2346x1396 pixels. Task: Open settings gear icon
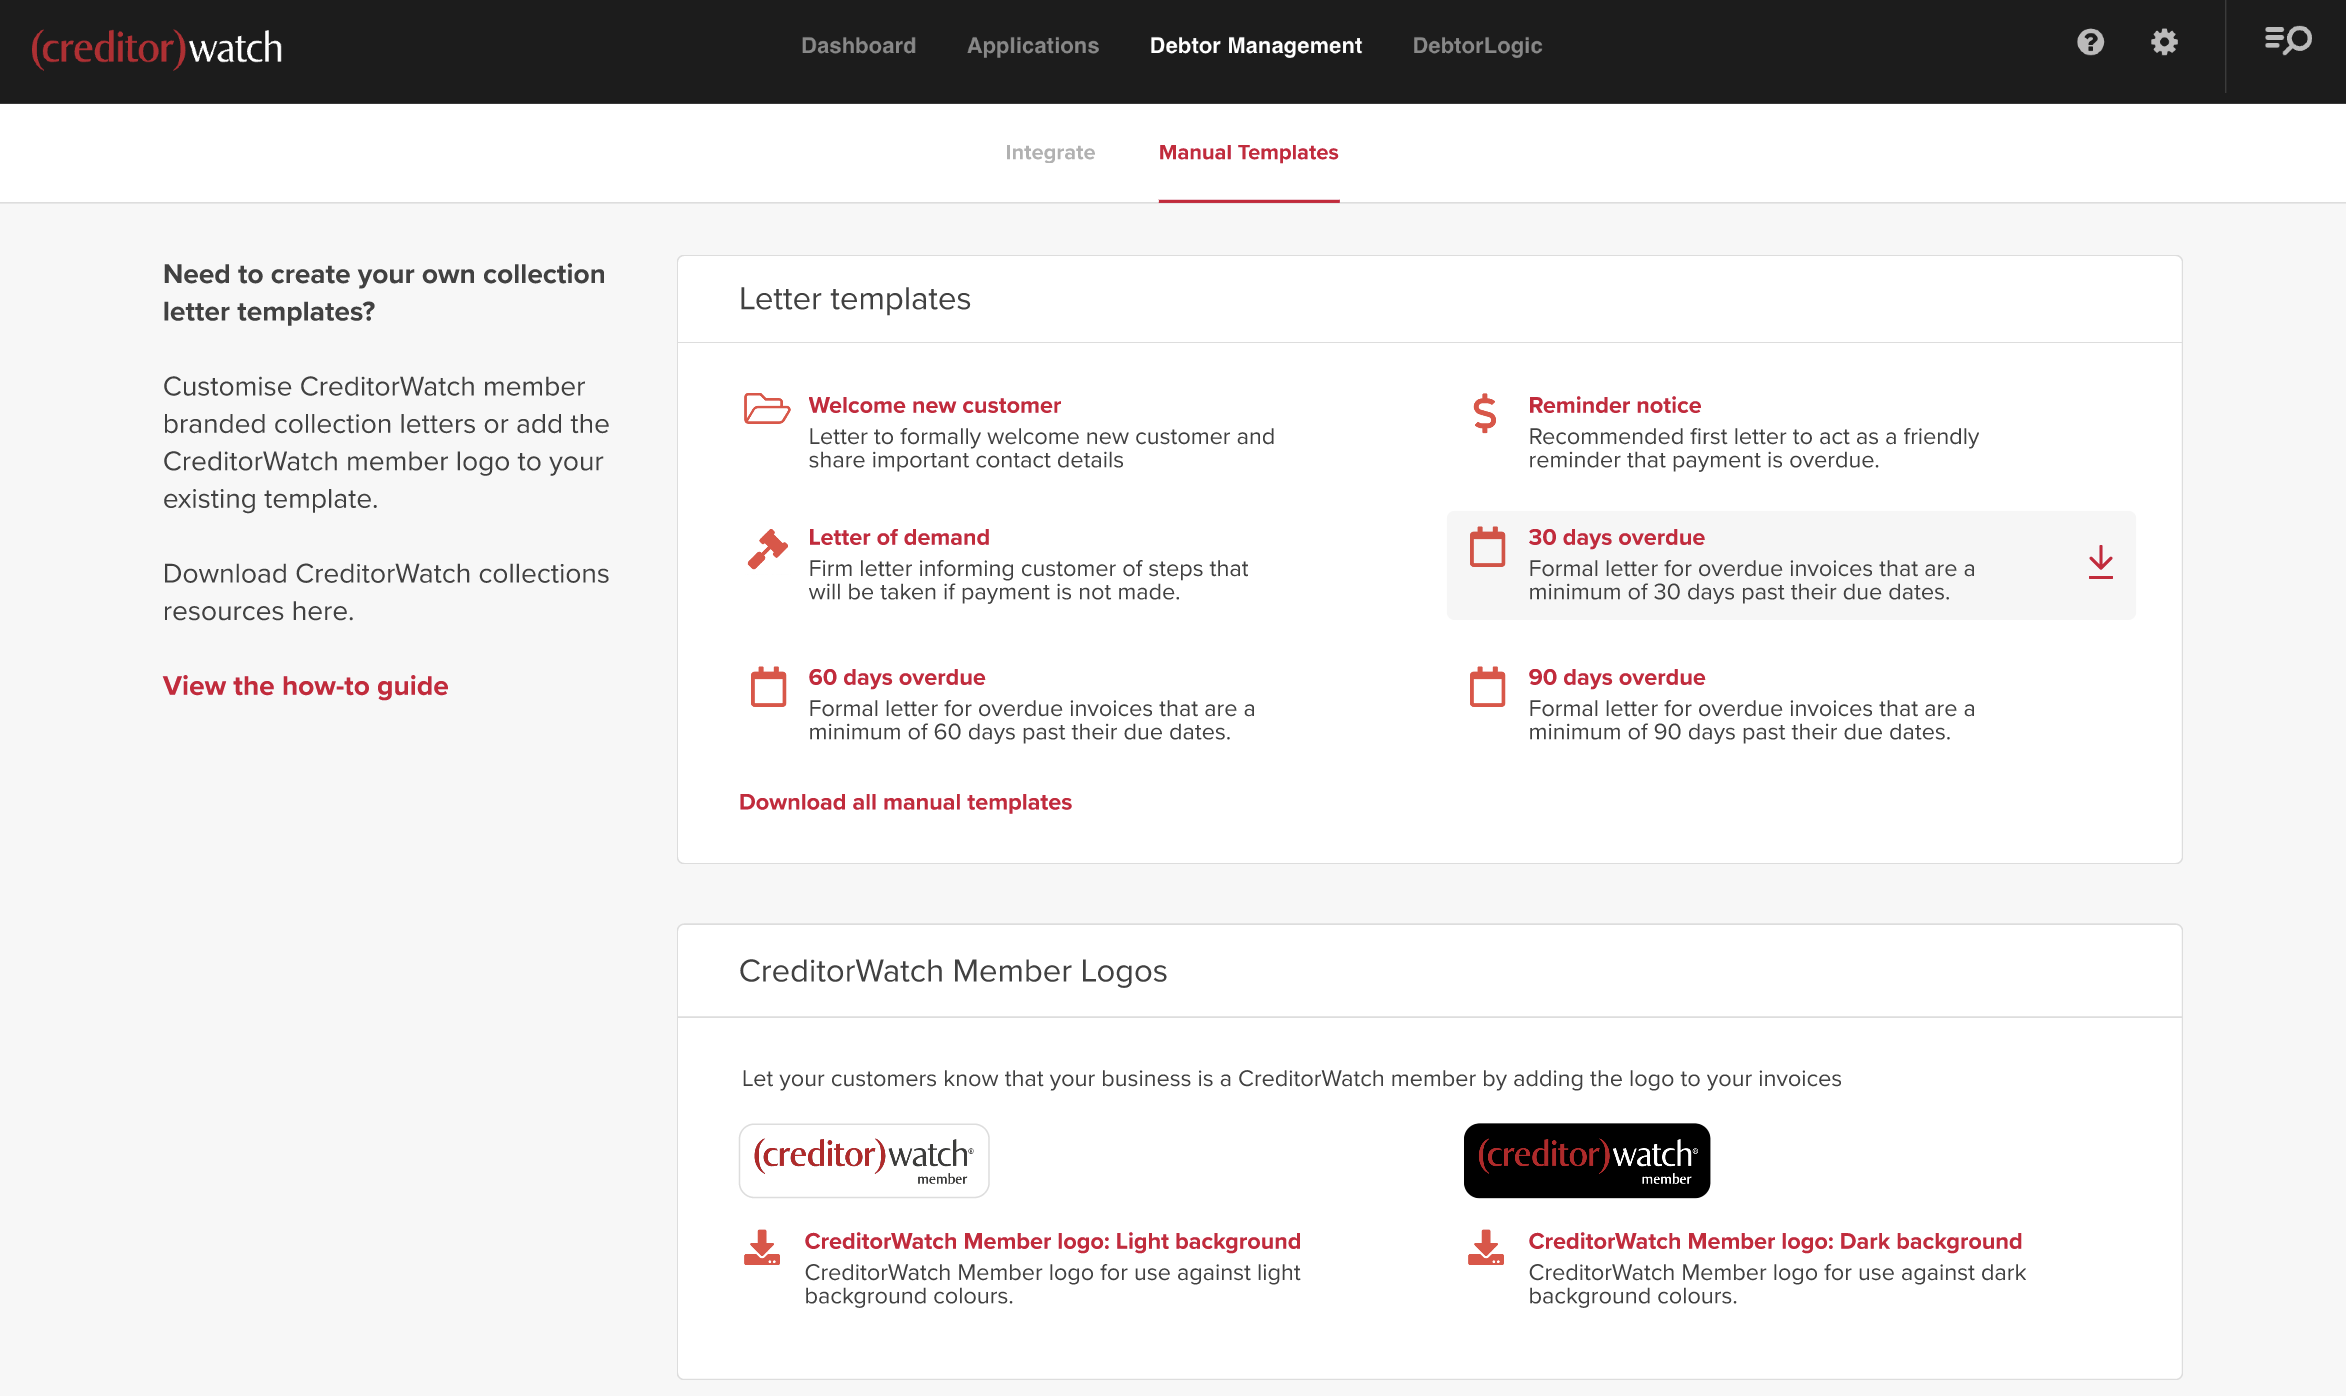click(2164, 42)
